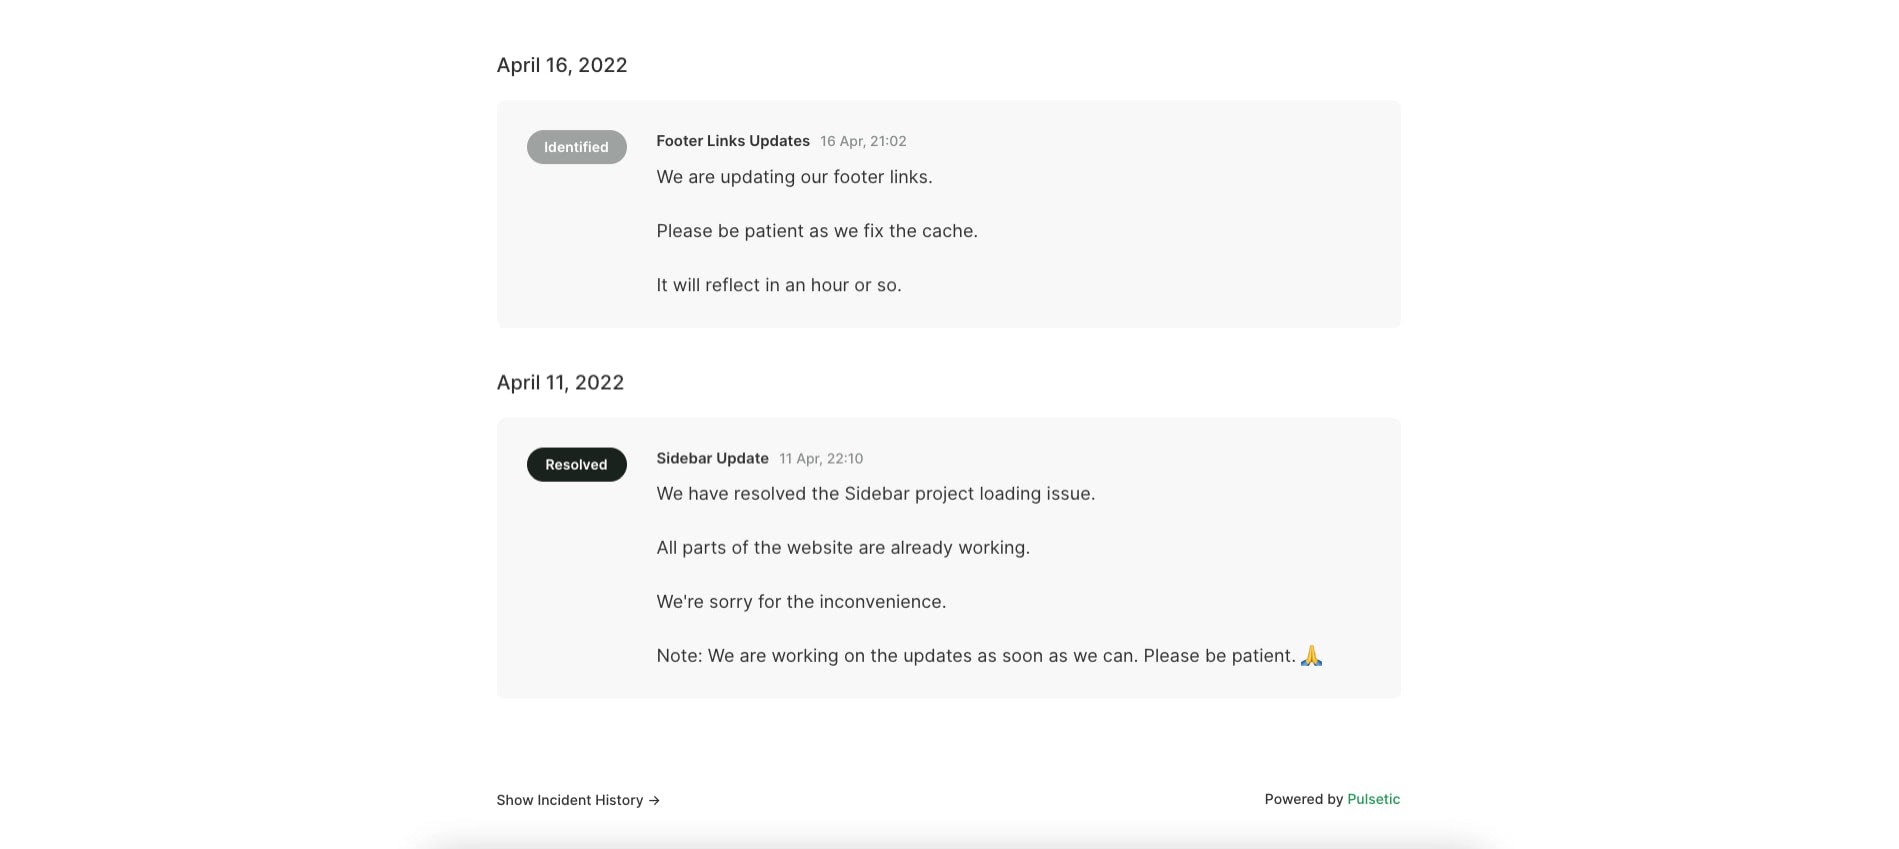Click the Sidebar project loading issue sentence
This screenshot has height=849, width=1899.
click(876, 494)
